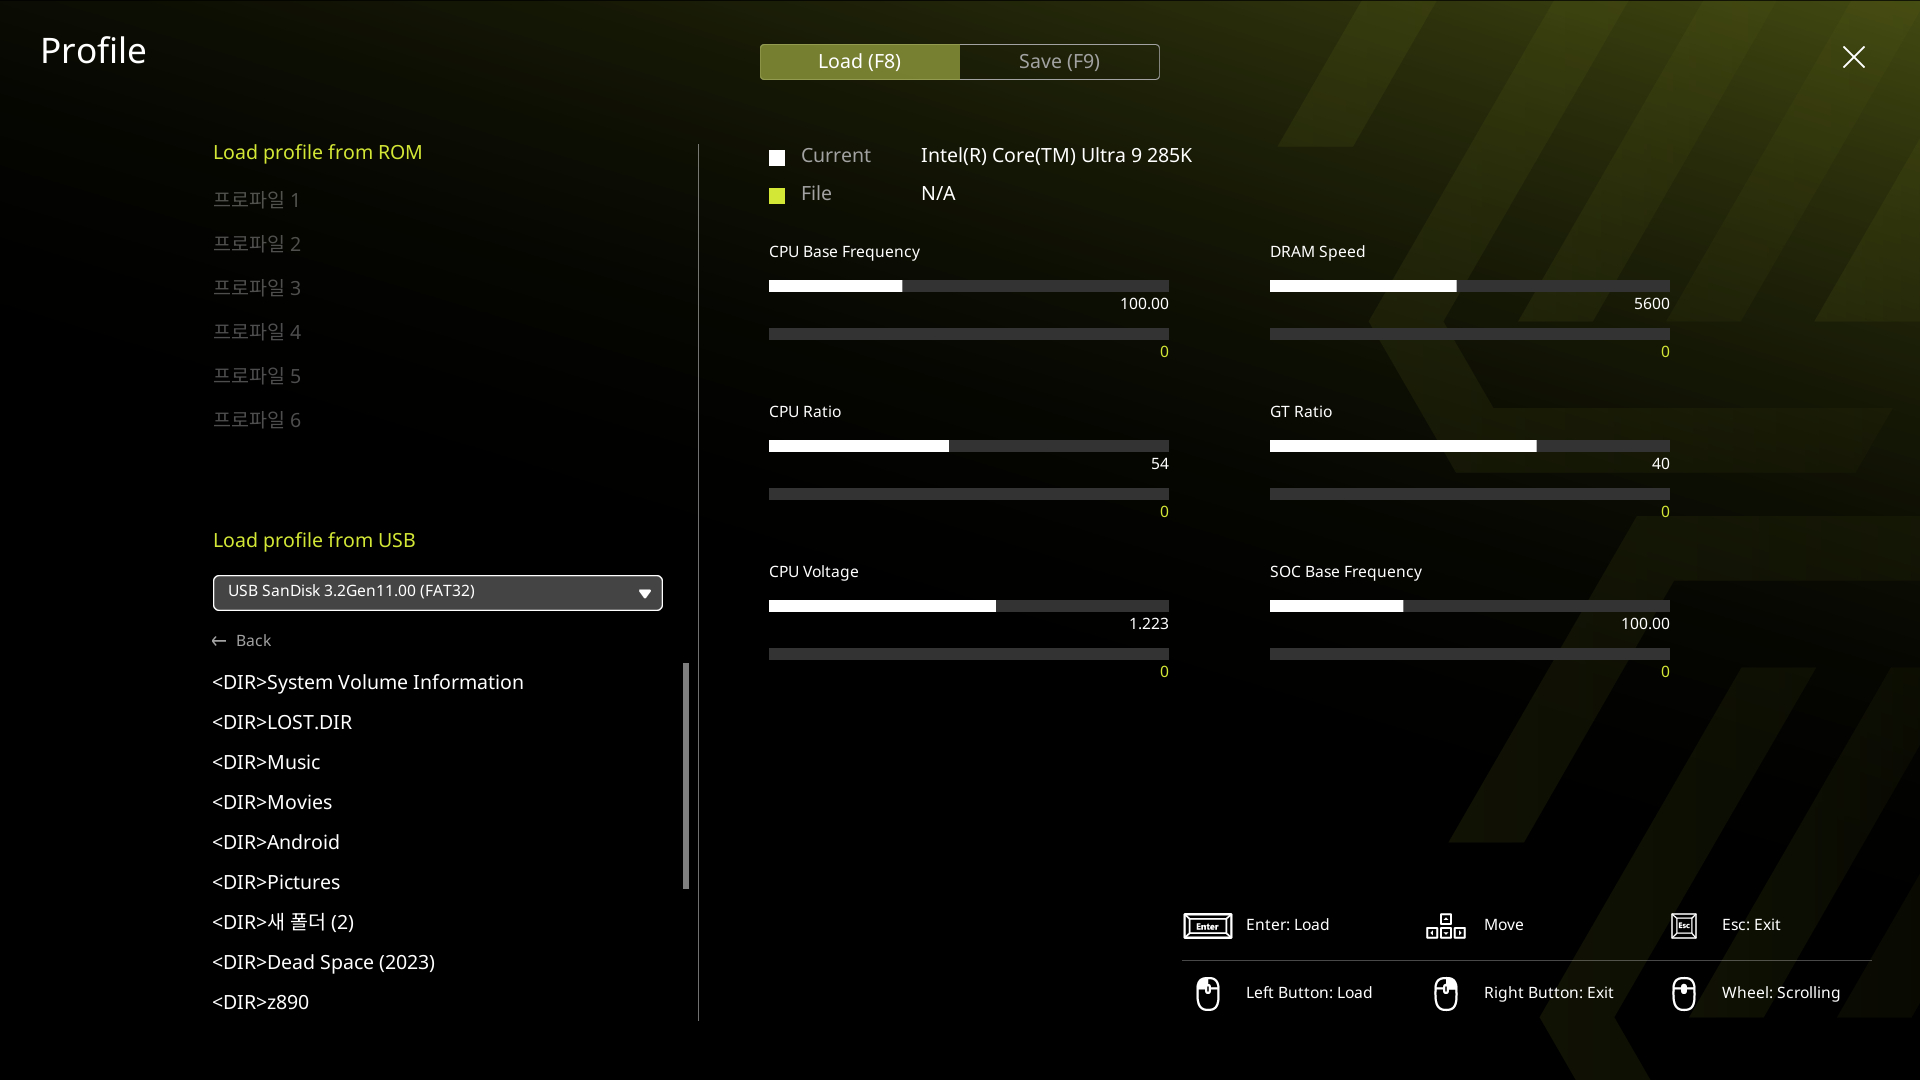1920x1080 pixels.
Task: Open the z890 directory
Action: pos(261,1002)
